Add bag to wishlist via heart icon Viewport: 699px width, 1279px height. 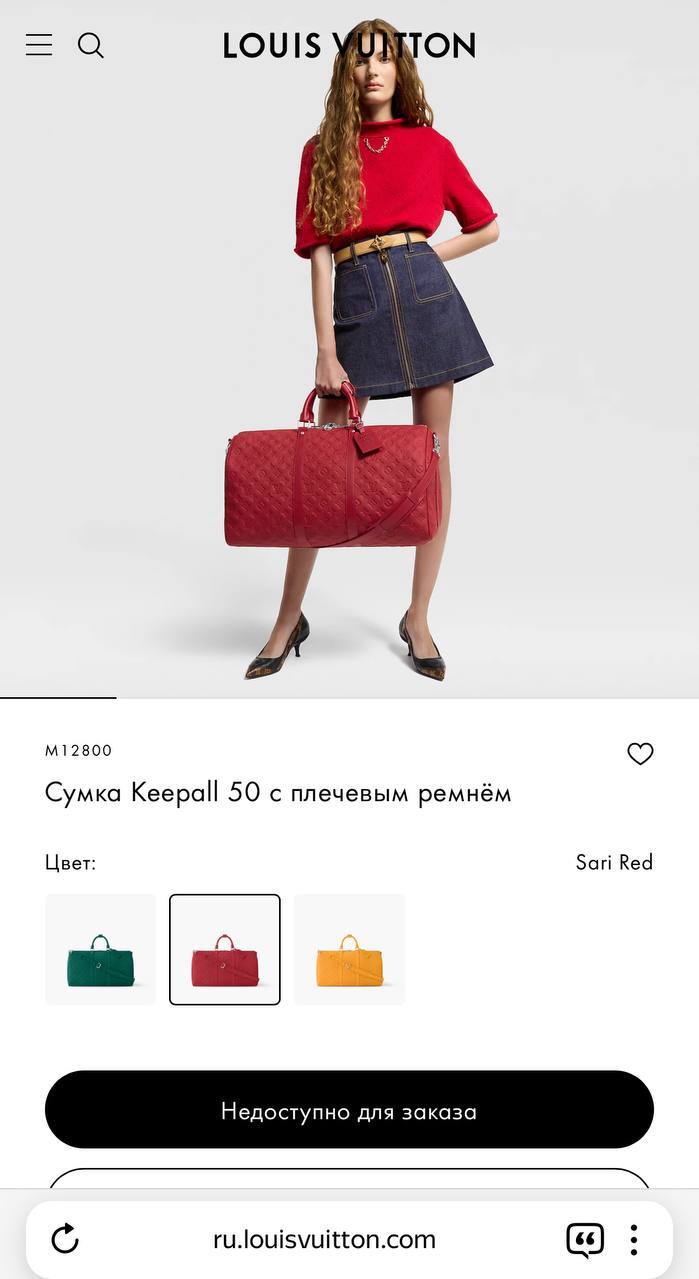[x=640, y=754]
